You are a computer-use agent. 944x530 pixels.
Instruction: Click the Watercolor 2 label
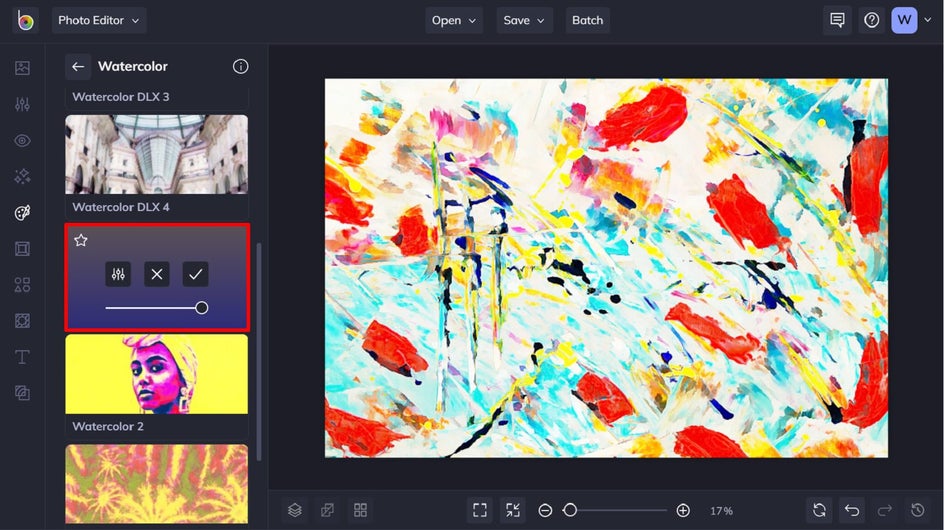(x=108, y=426)
